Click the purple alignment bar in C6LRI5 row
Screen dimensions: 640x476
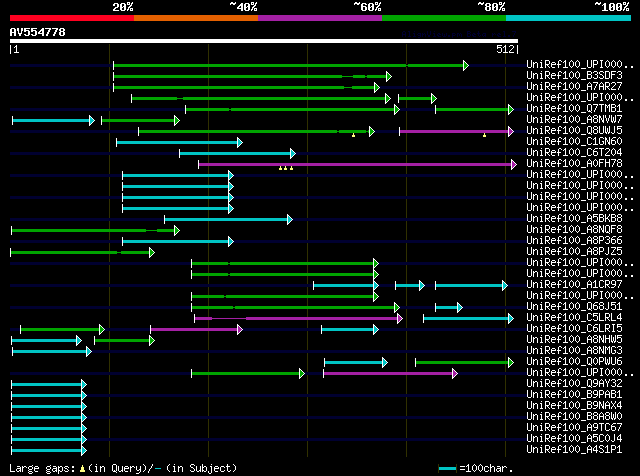pos(196,329)
